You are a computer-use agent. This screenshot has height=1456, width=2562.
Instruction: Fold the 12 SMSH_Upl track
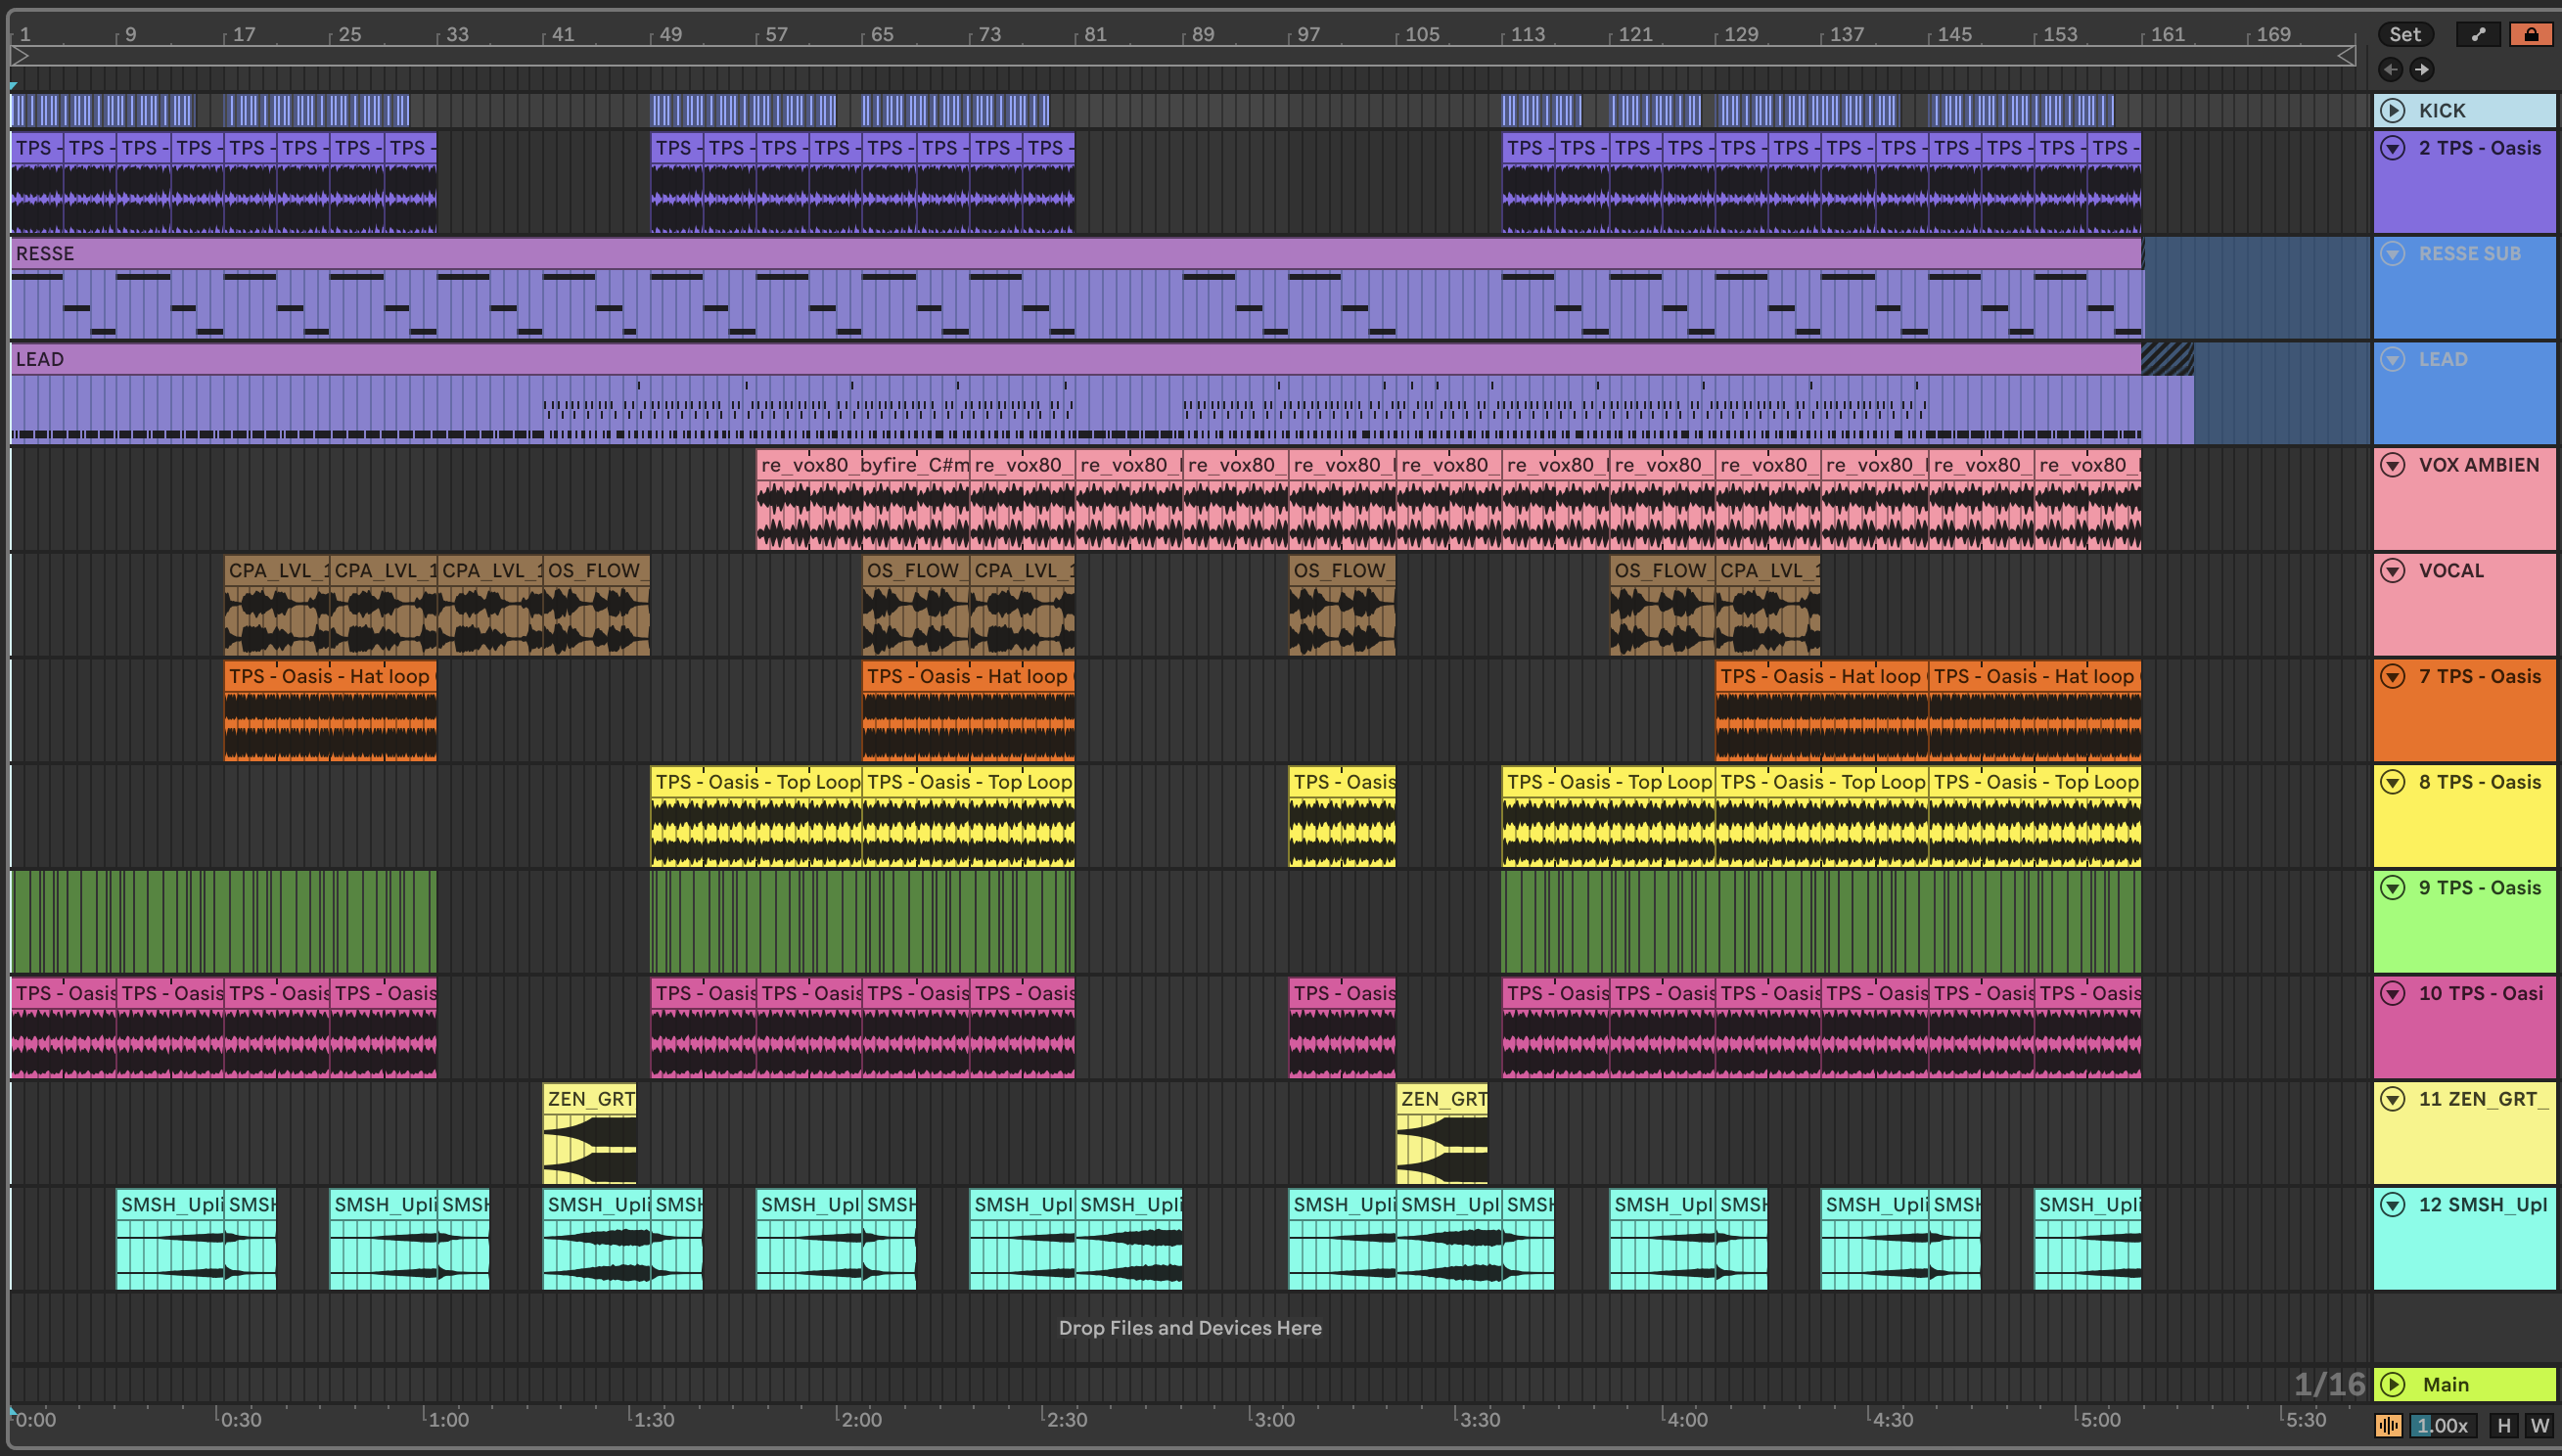click(2392, 1205)
